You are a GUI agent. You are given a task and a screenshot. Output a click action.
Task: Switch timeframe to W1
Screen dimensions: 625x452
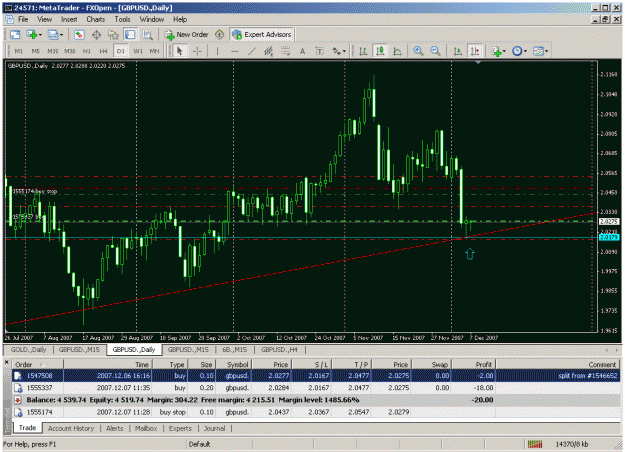click(138, 51)
